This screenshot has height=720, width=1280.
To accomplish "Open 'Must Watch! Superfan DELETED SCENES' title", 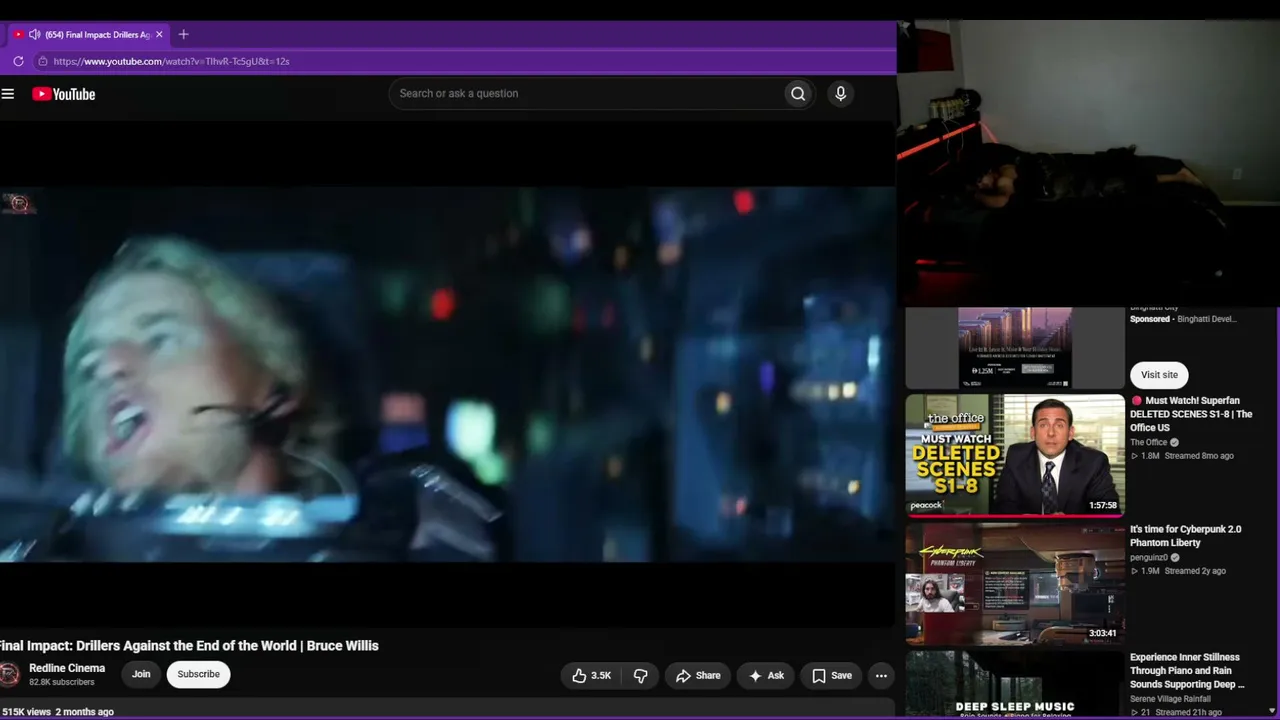I will click(x=1192, y=414).
